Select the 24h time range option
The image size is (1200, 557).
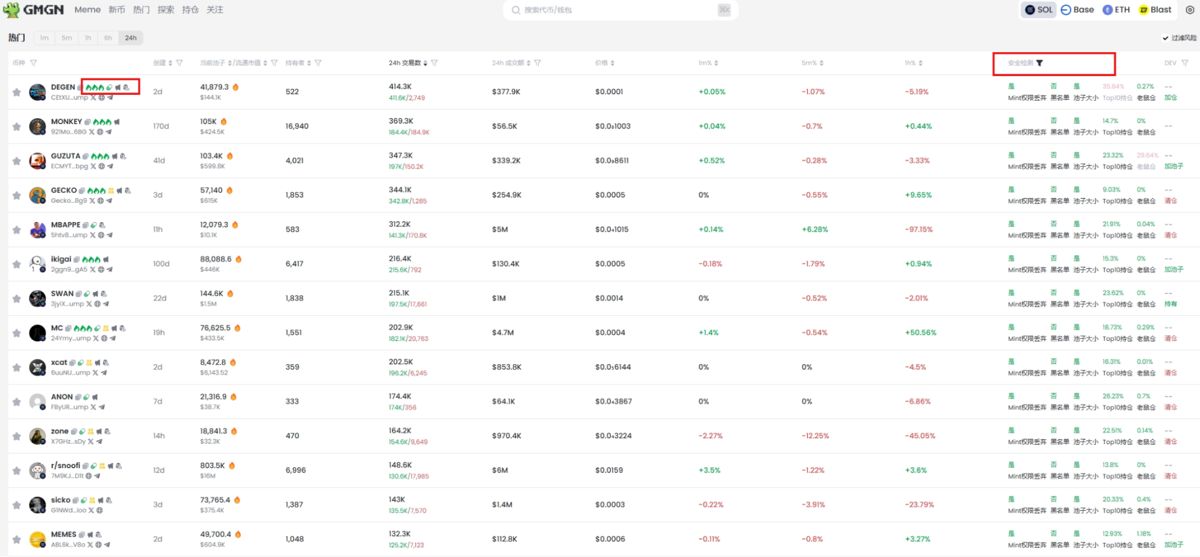coord(130,38)
